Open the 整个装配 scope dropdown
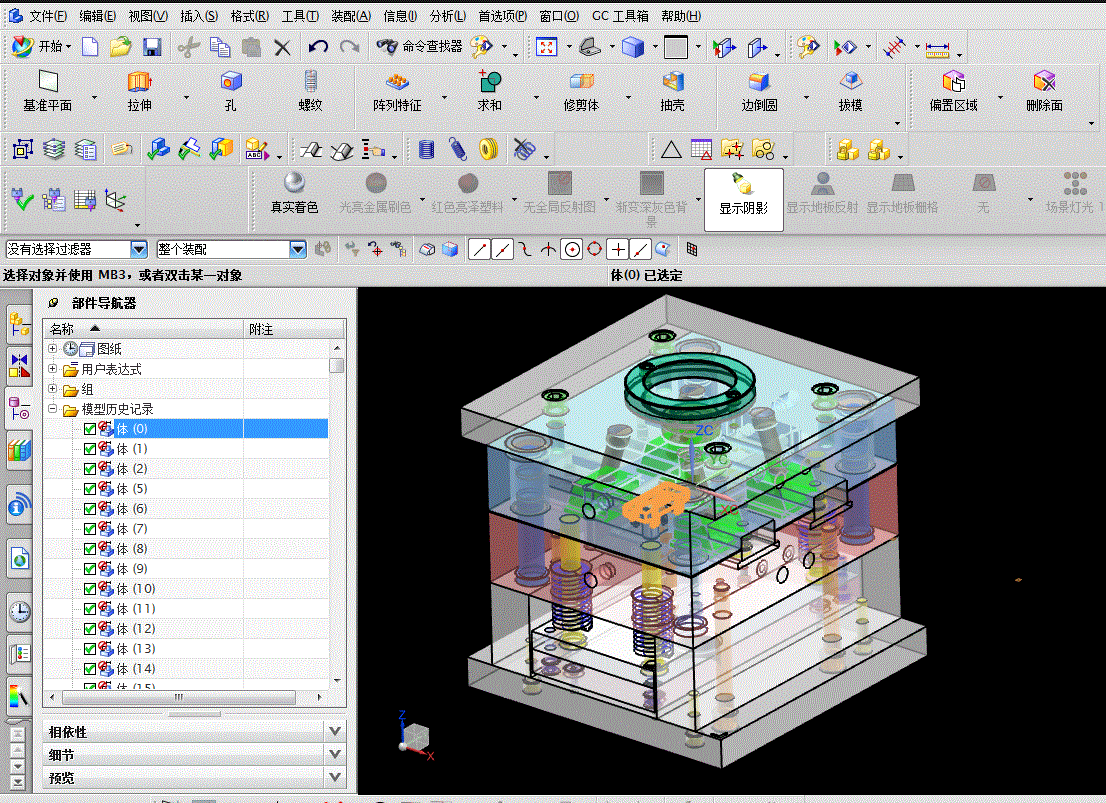 [298, 249]
